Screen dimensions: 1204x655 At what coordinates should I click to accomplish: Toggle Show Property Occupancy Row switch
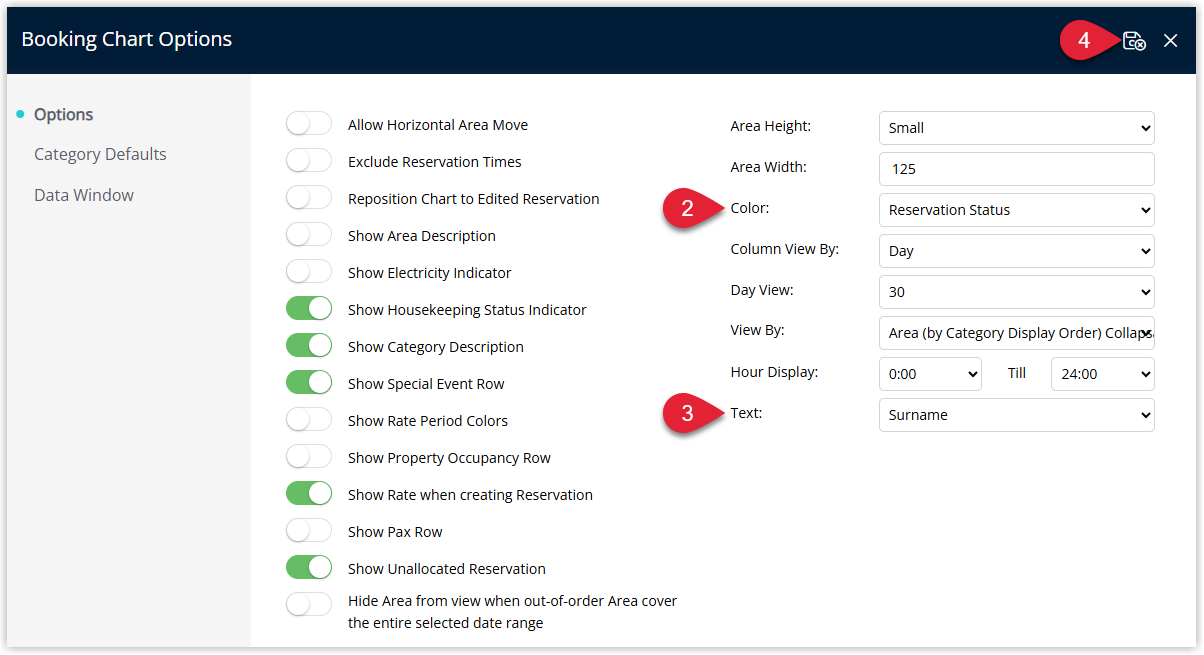(308, 457)
